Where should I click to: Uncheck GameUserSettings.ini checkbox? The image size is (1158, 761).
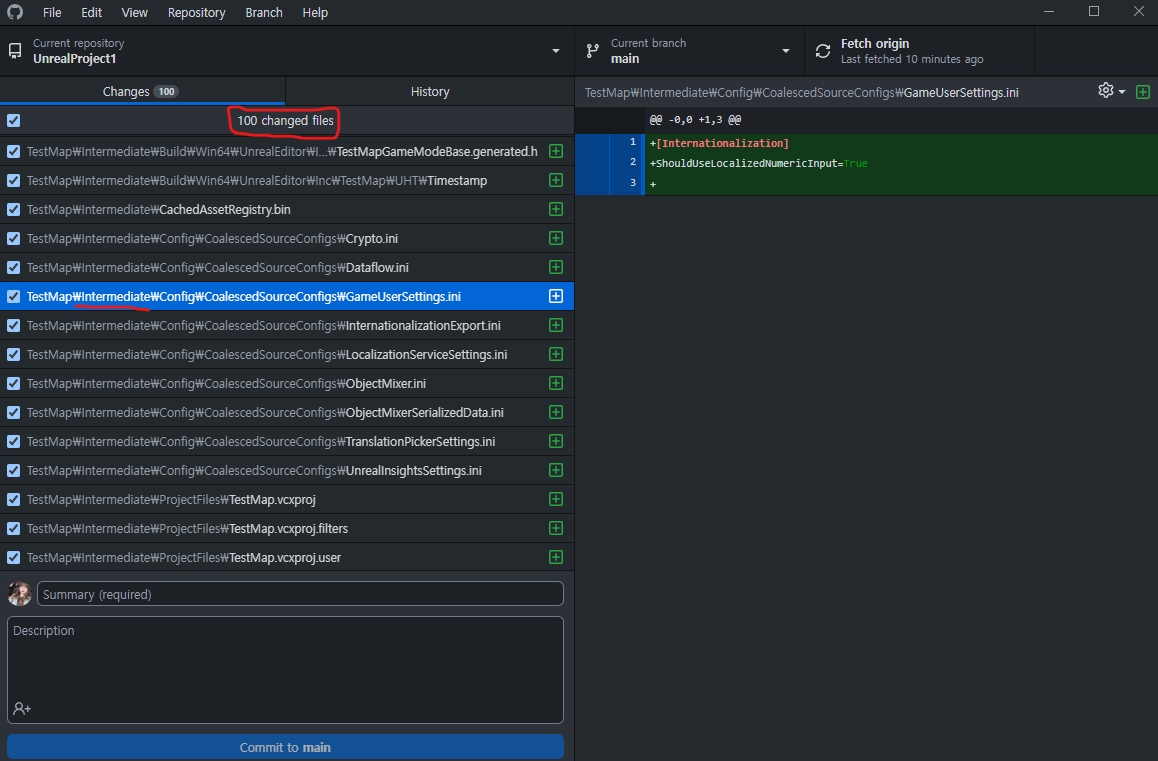click(13, 296)
